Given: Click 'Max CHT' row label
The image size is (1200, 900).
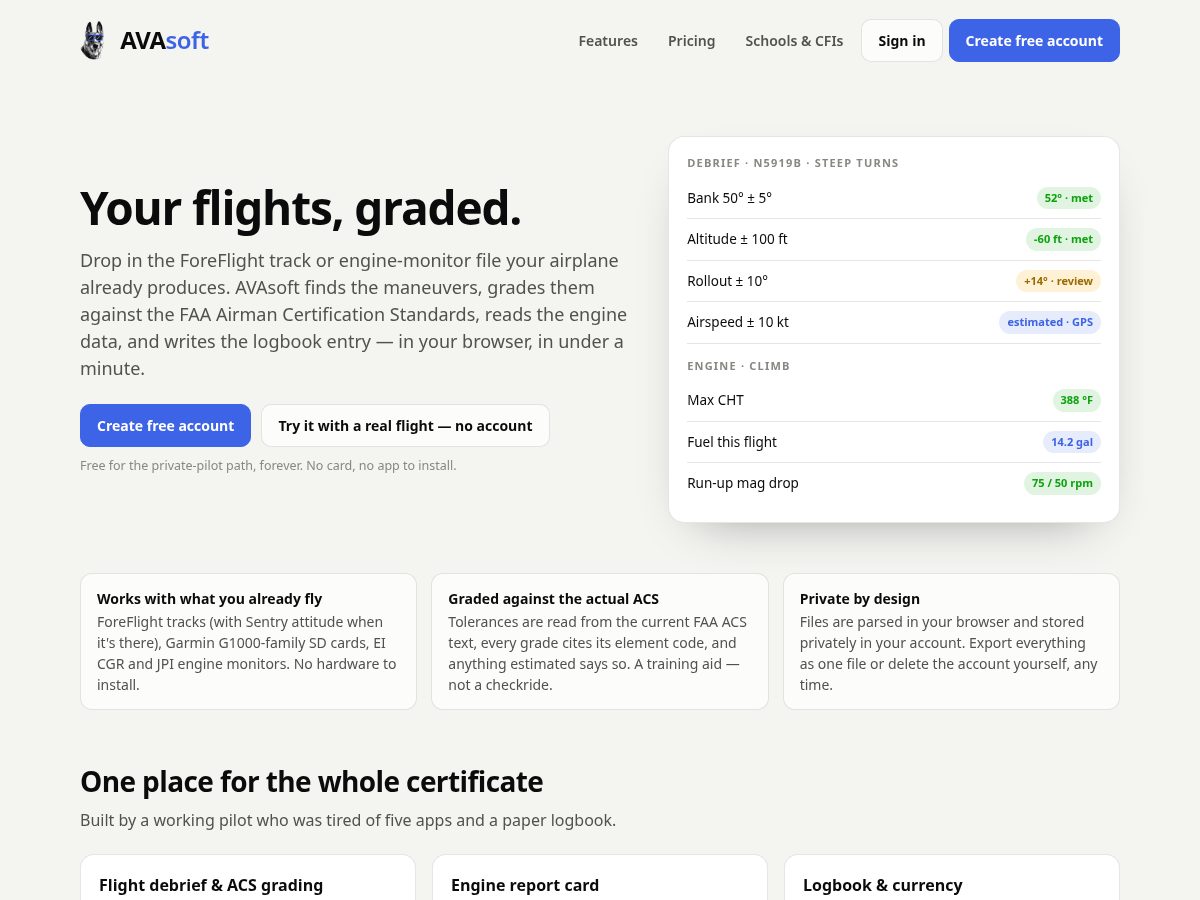Looking at the screenshot, I should click(715, 400).
